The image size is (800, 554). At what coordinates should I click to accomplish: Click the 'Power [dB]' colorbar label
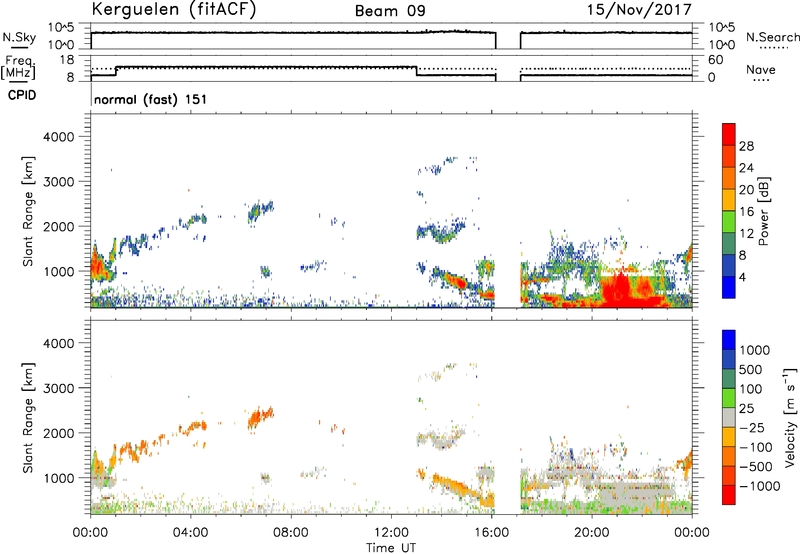(763, 211)
